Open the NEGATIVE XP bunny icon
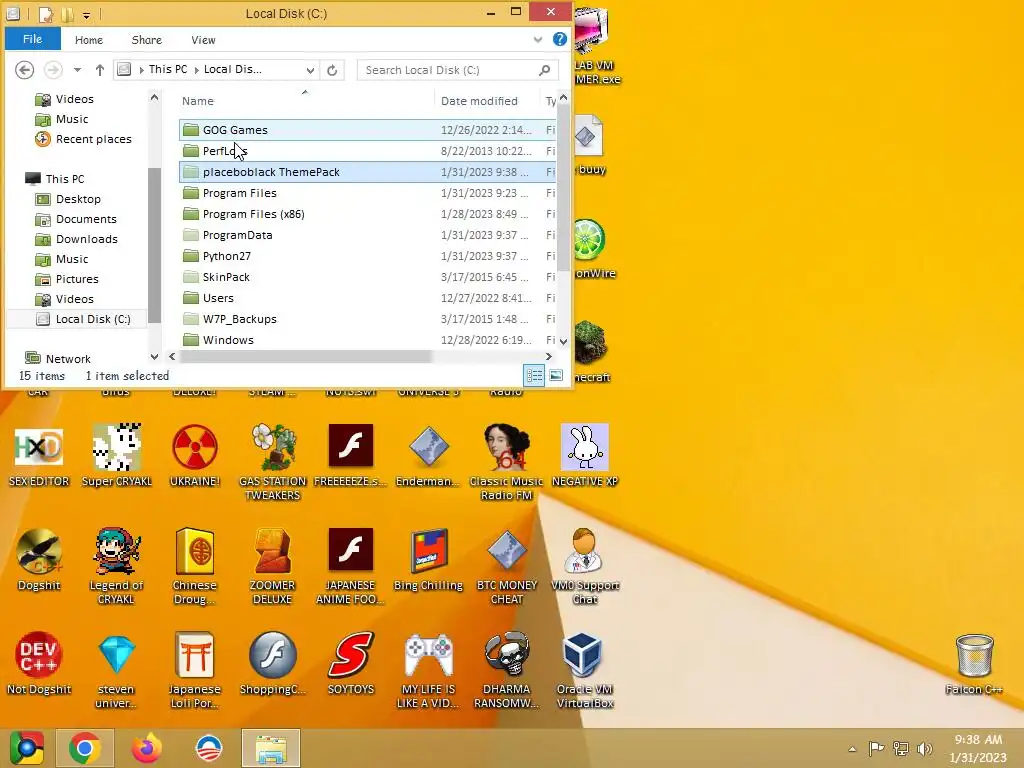Viewport: 1024px width, 768px height. pos(584,447)
